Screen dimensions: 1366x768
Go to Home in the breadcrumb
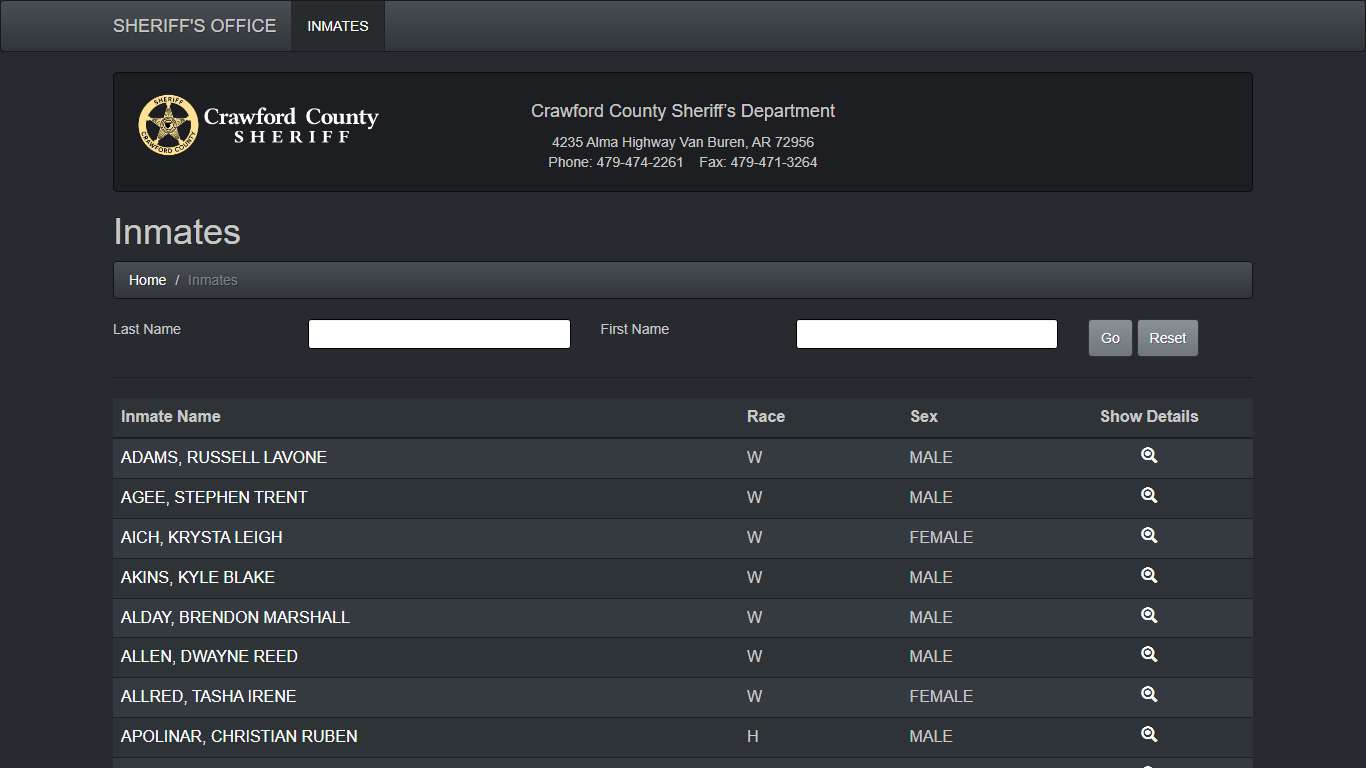(147, 280)
